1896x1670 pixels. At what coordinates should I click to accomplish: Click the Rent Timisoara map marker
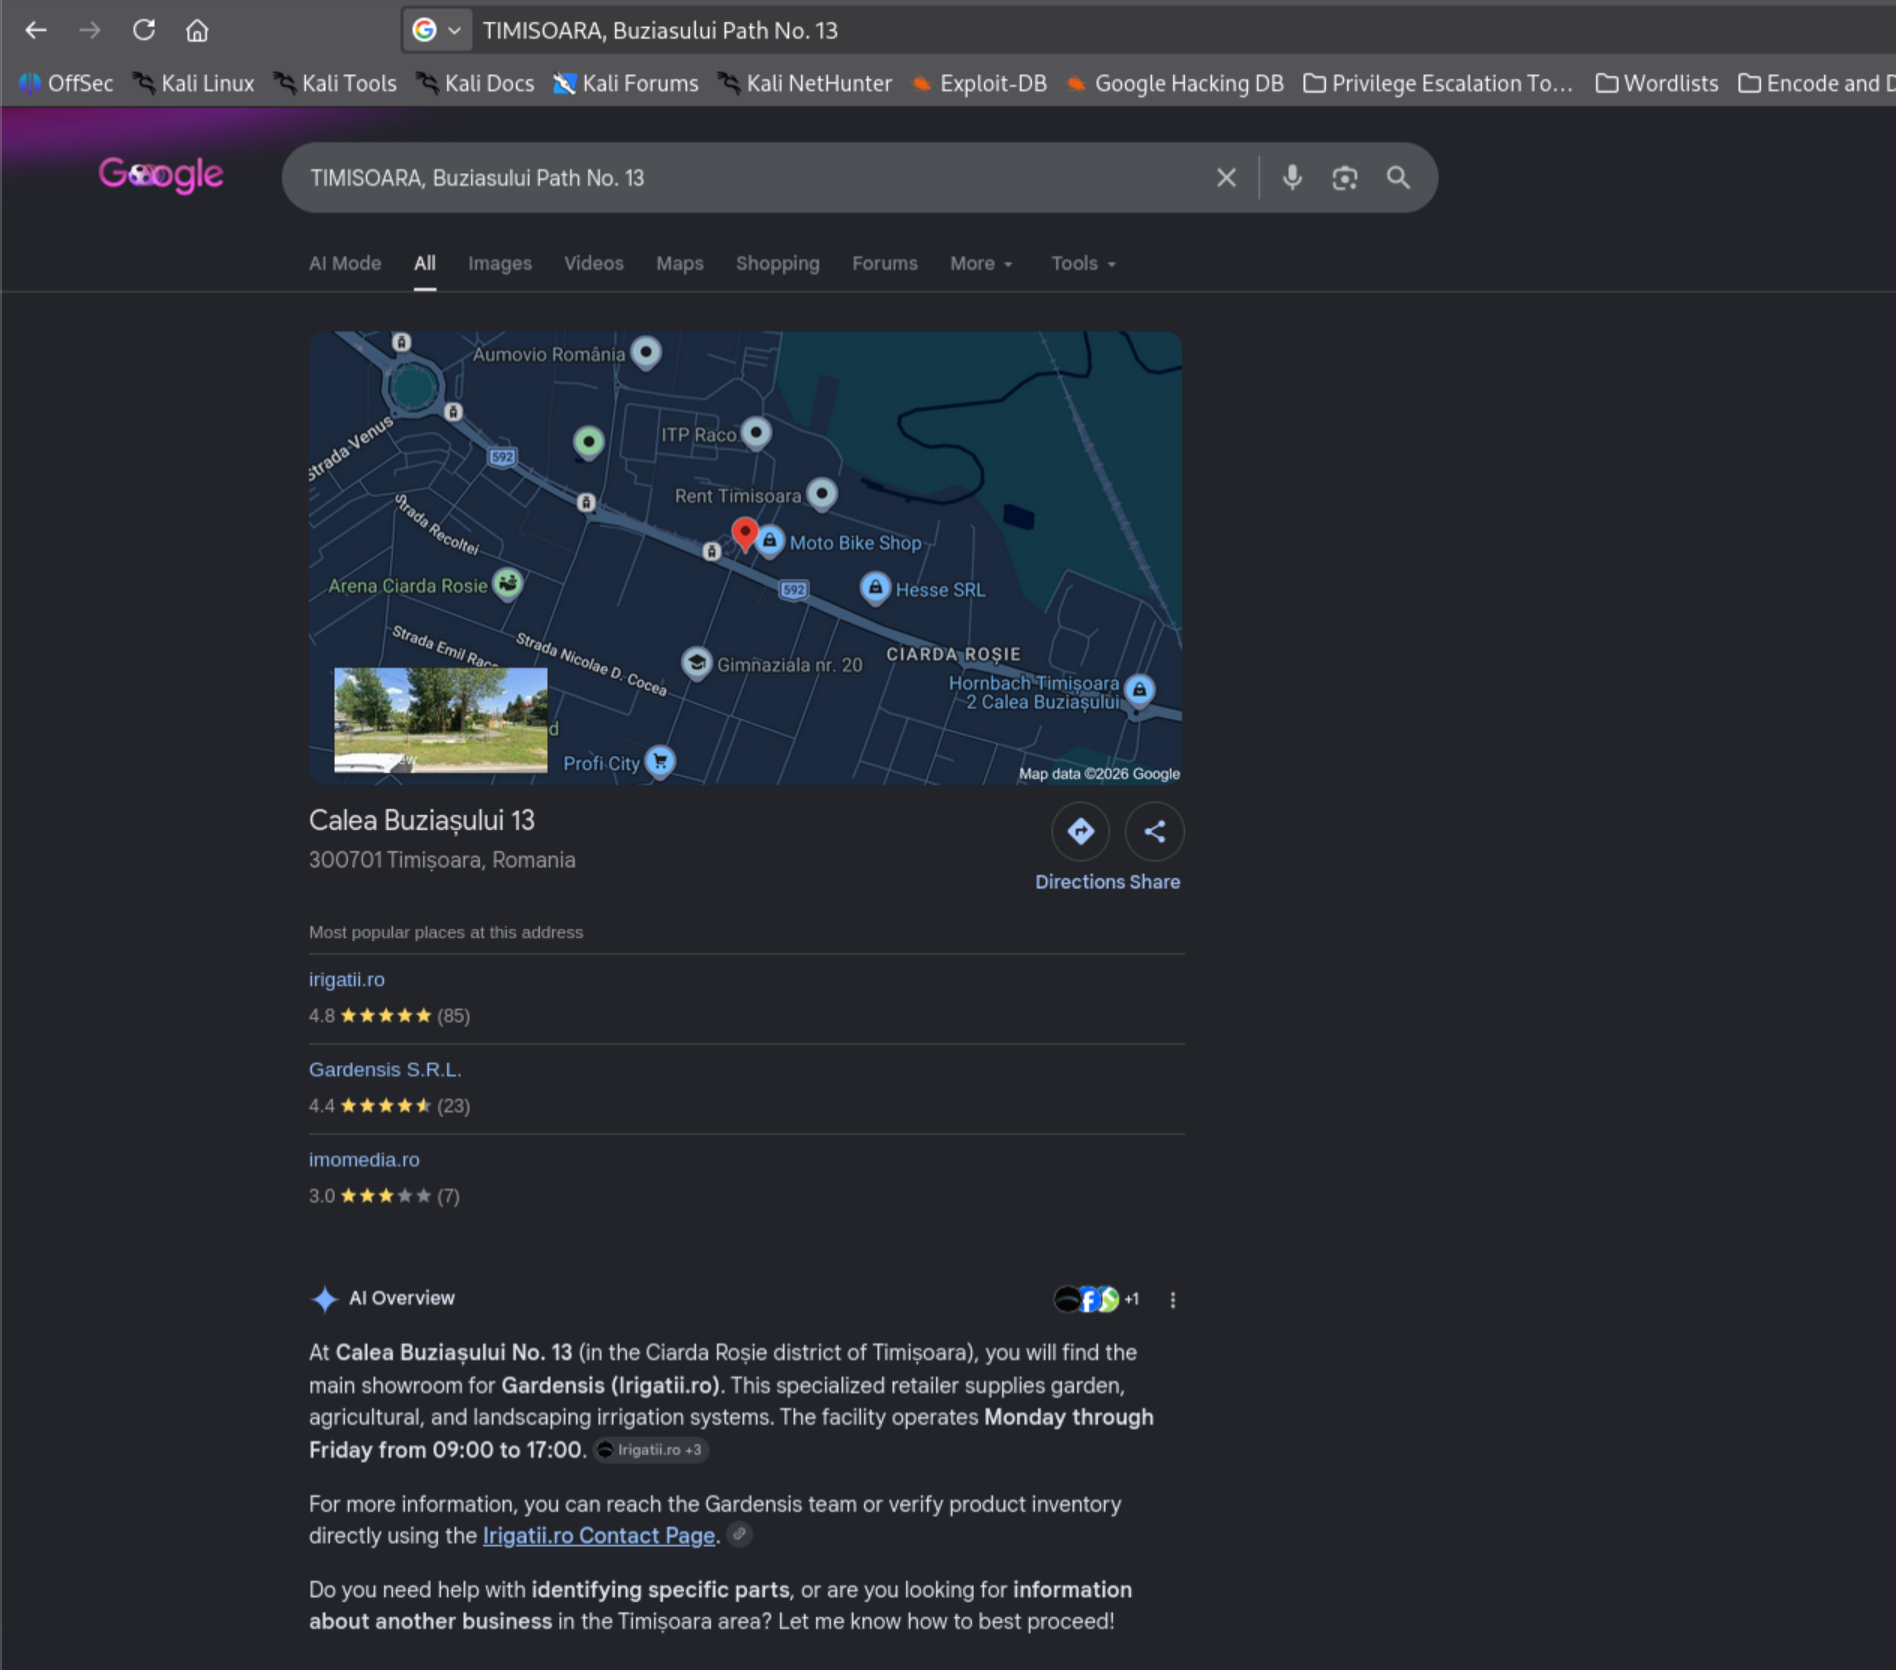(x=822, y=493)
